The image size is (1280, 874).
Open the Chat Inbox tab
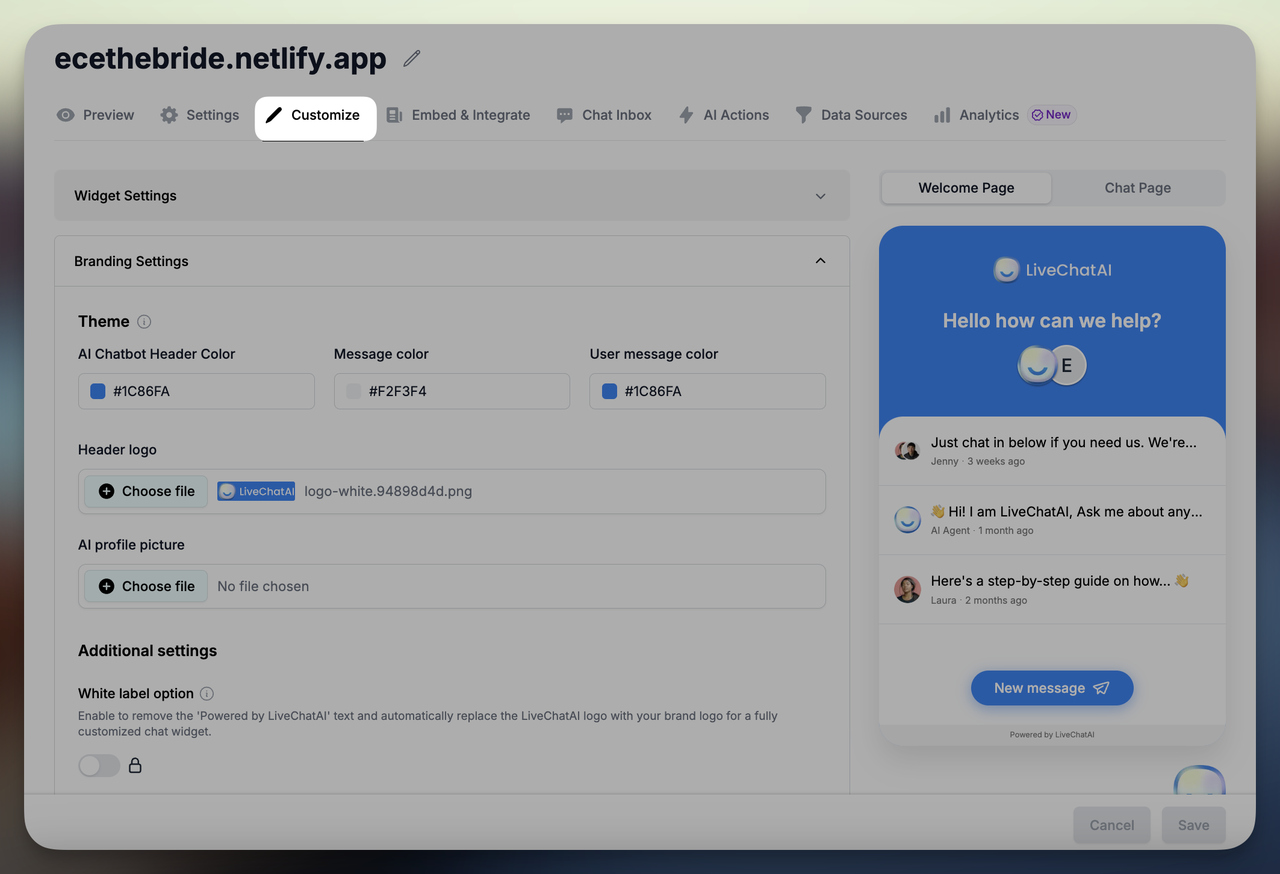[x=604, y=115]
